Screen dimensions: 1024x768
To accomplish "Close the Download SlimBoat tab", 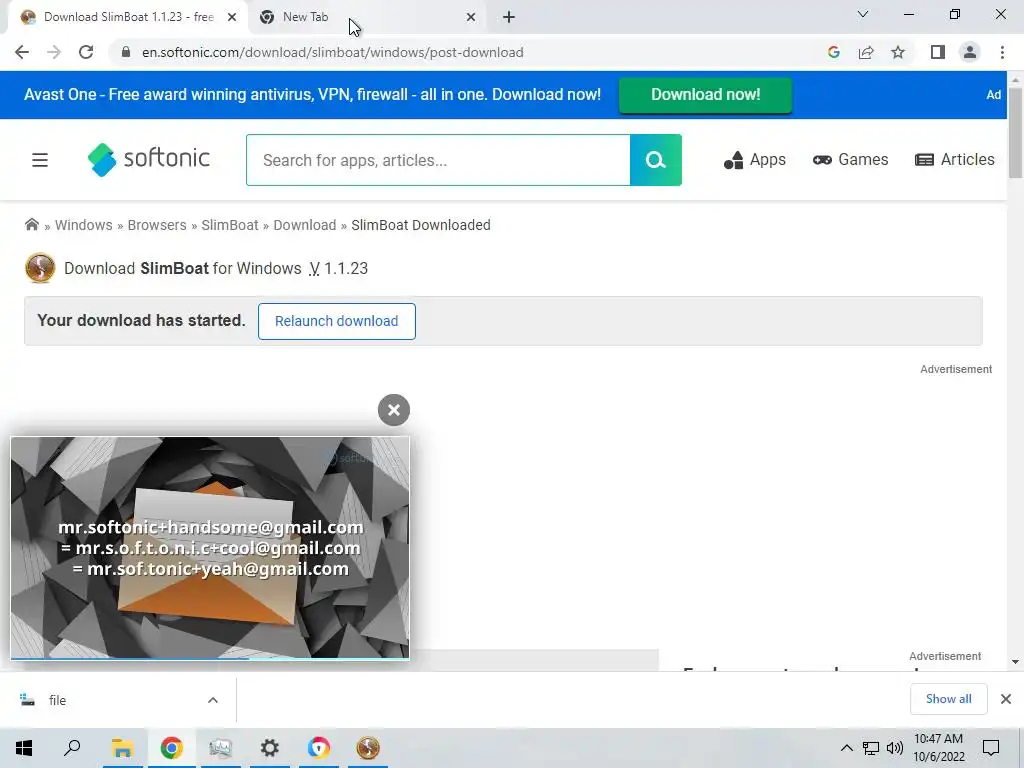I will (232, 17).
